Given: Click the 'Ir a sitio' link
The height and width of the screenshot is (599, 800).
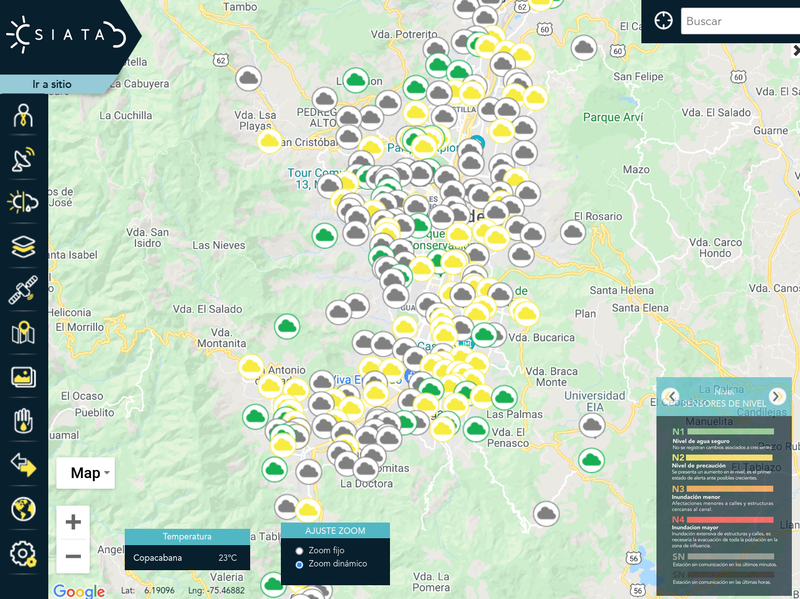Looking at the screenshot, I should [x=52, y=85].
